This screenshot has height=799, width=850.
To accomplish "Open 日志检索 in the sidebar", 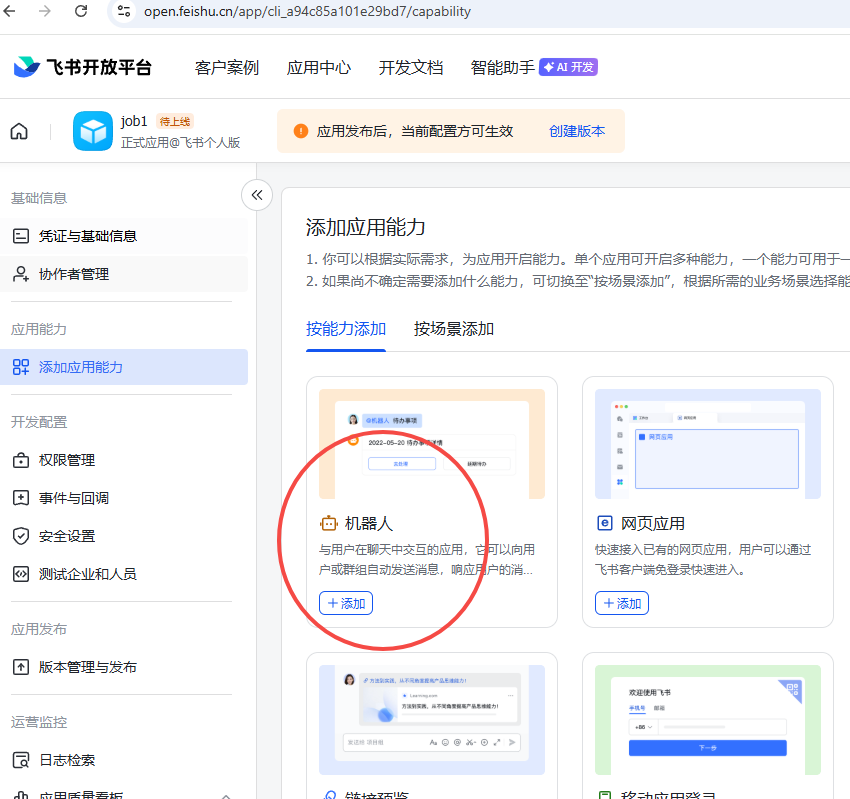I will point(124,760).
